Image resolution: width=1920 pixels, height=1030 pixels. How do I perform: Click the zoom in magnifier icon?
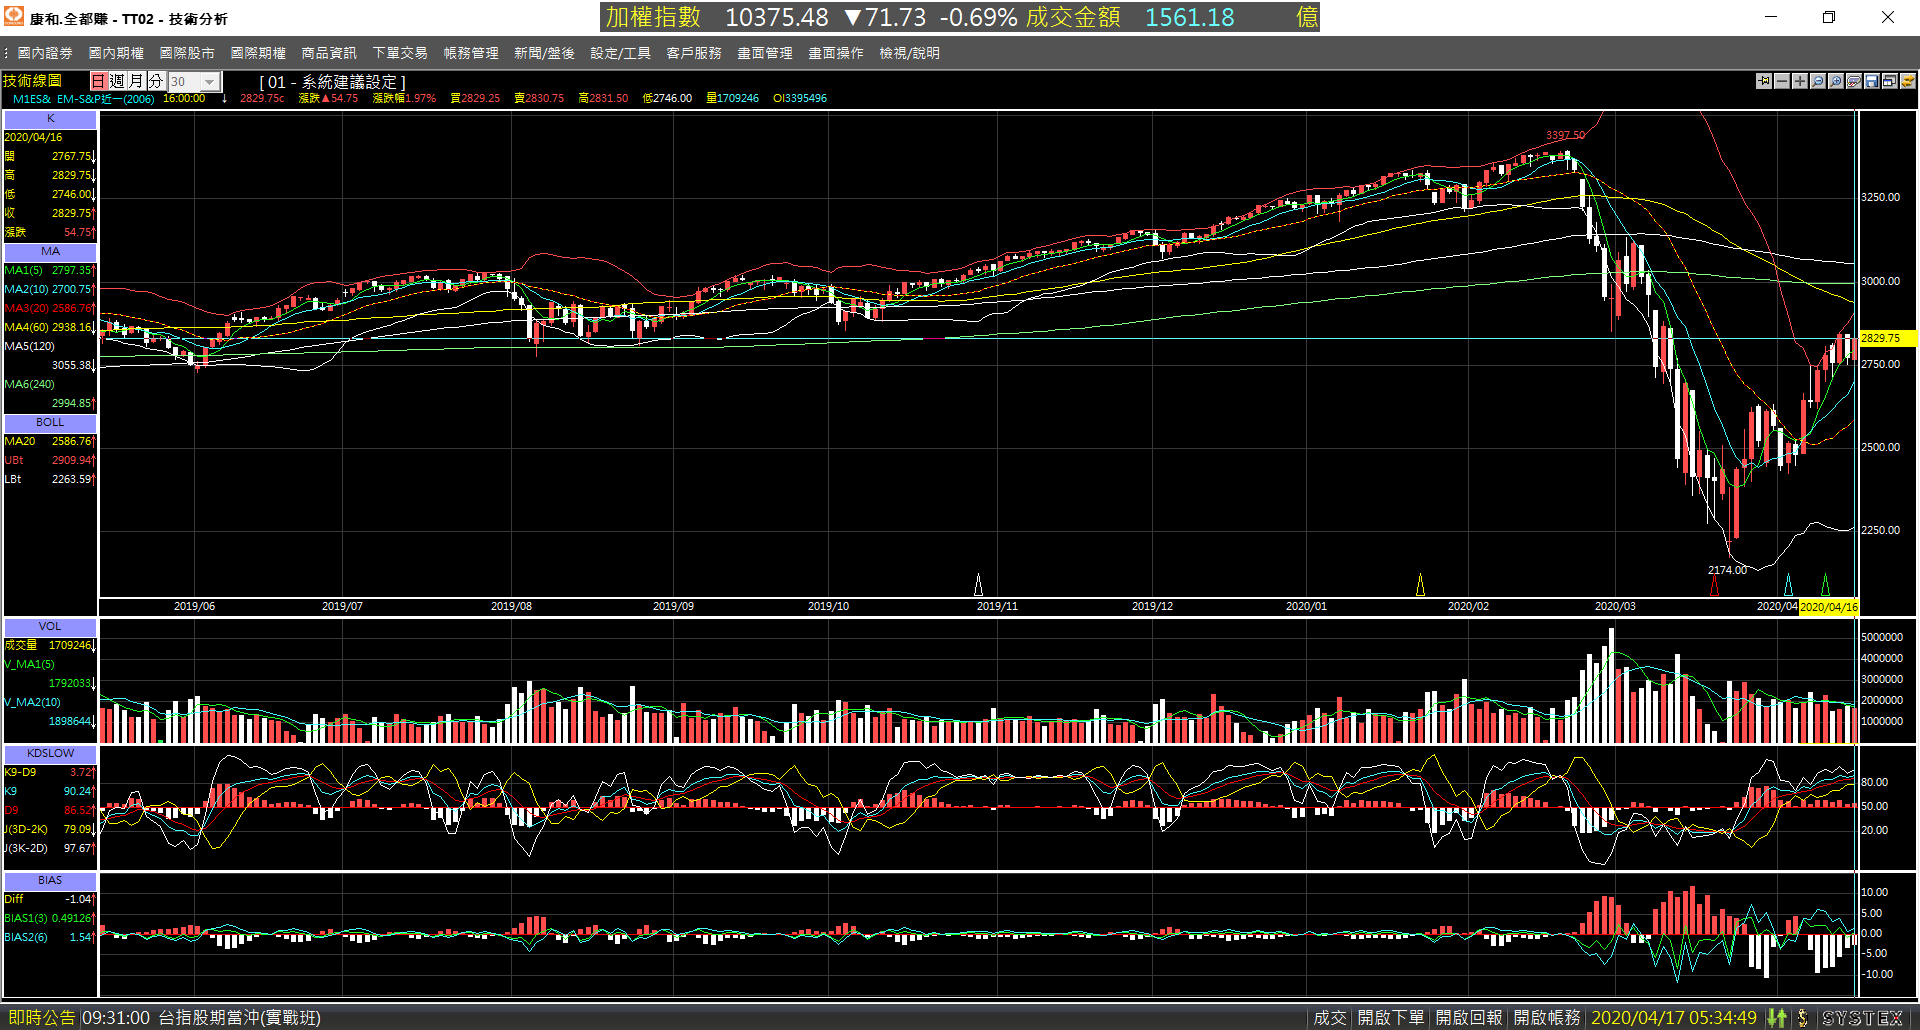pos(1836,81)
